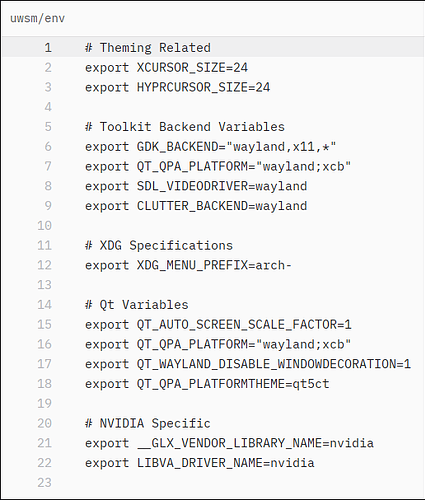Click the LIBVA_DRIVER_NAME=nvidia line

pyautogui.click(x=200, y=463)
